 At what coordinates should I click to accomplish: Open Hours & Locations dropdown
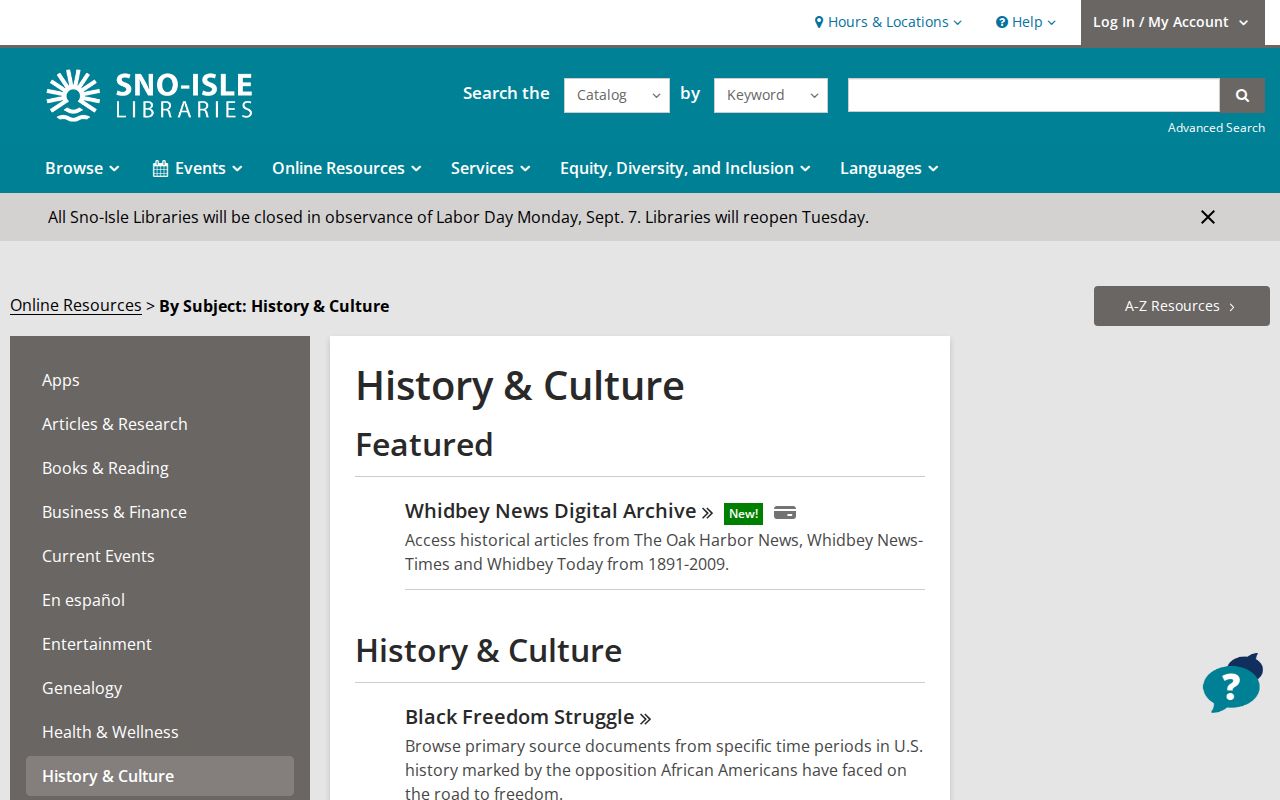coord(888,22)
